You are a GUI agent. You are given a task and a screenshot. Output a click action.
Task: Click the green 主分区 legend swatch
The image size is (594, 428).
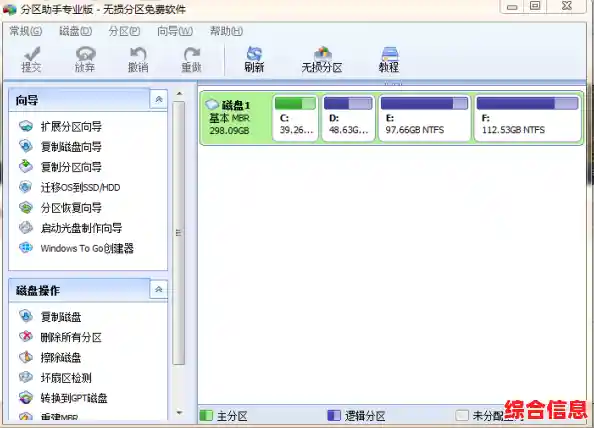[x=206, y=416]
